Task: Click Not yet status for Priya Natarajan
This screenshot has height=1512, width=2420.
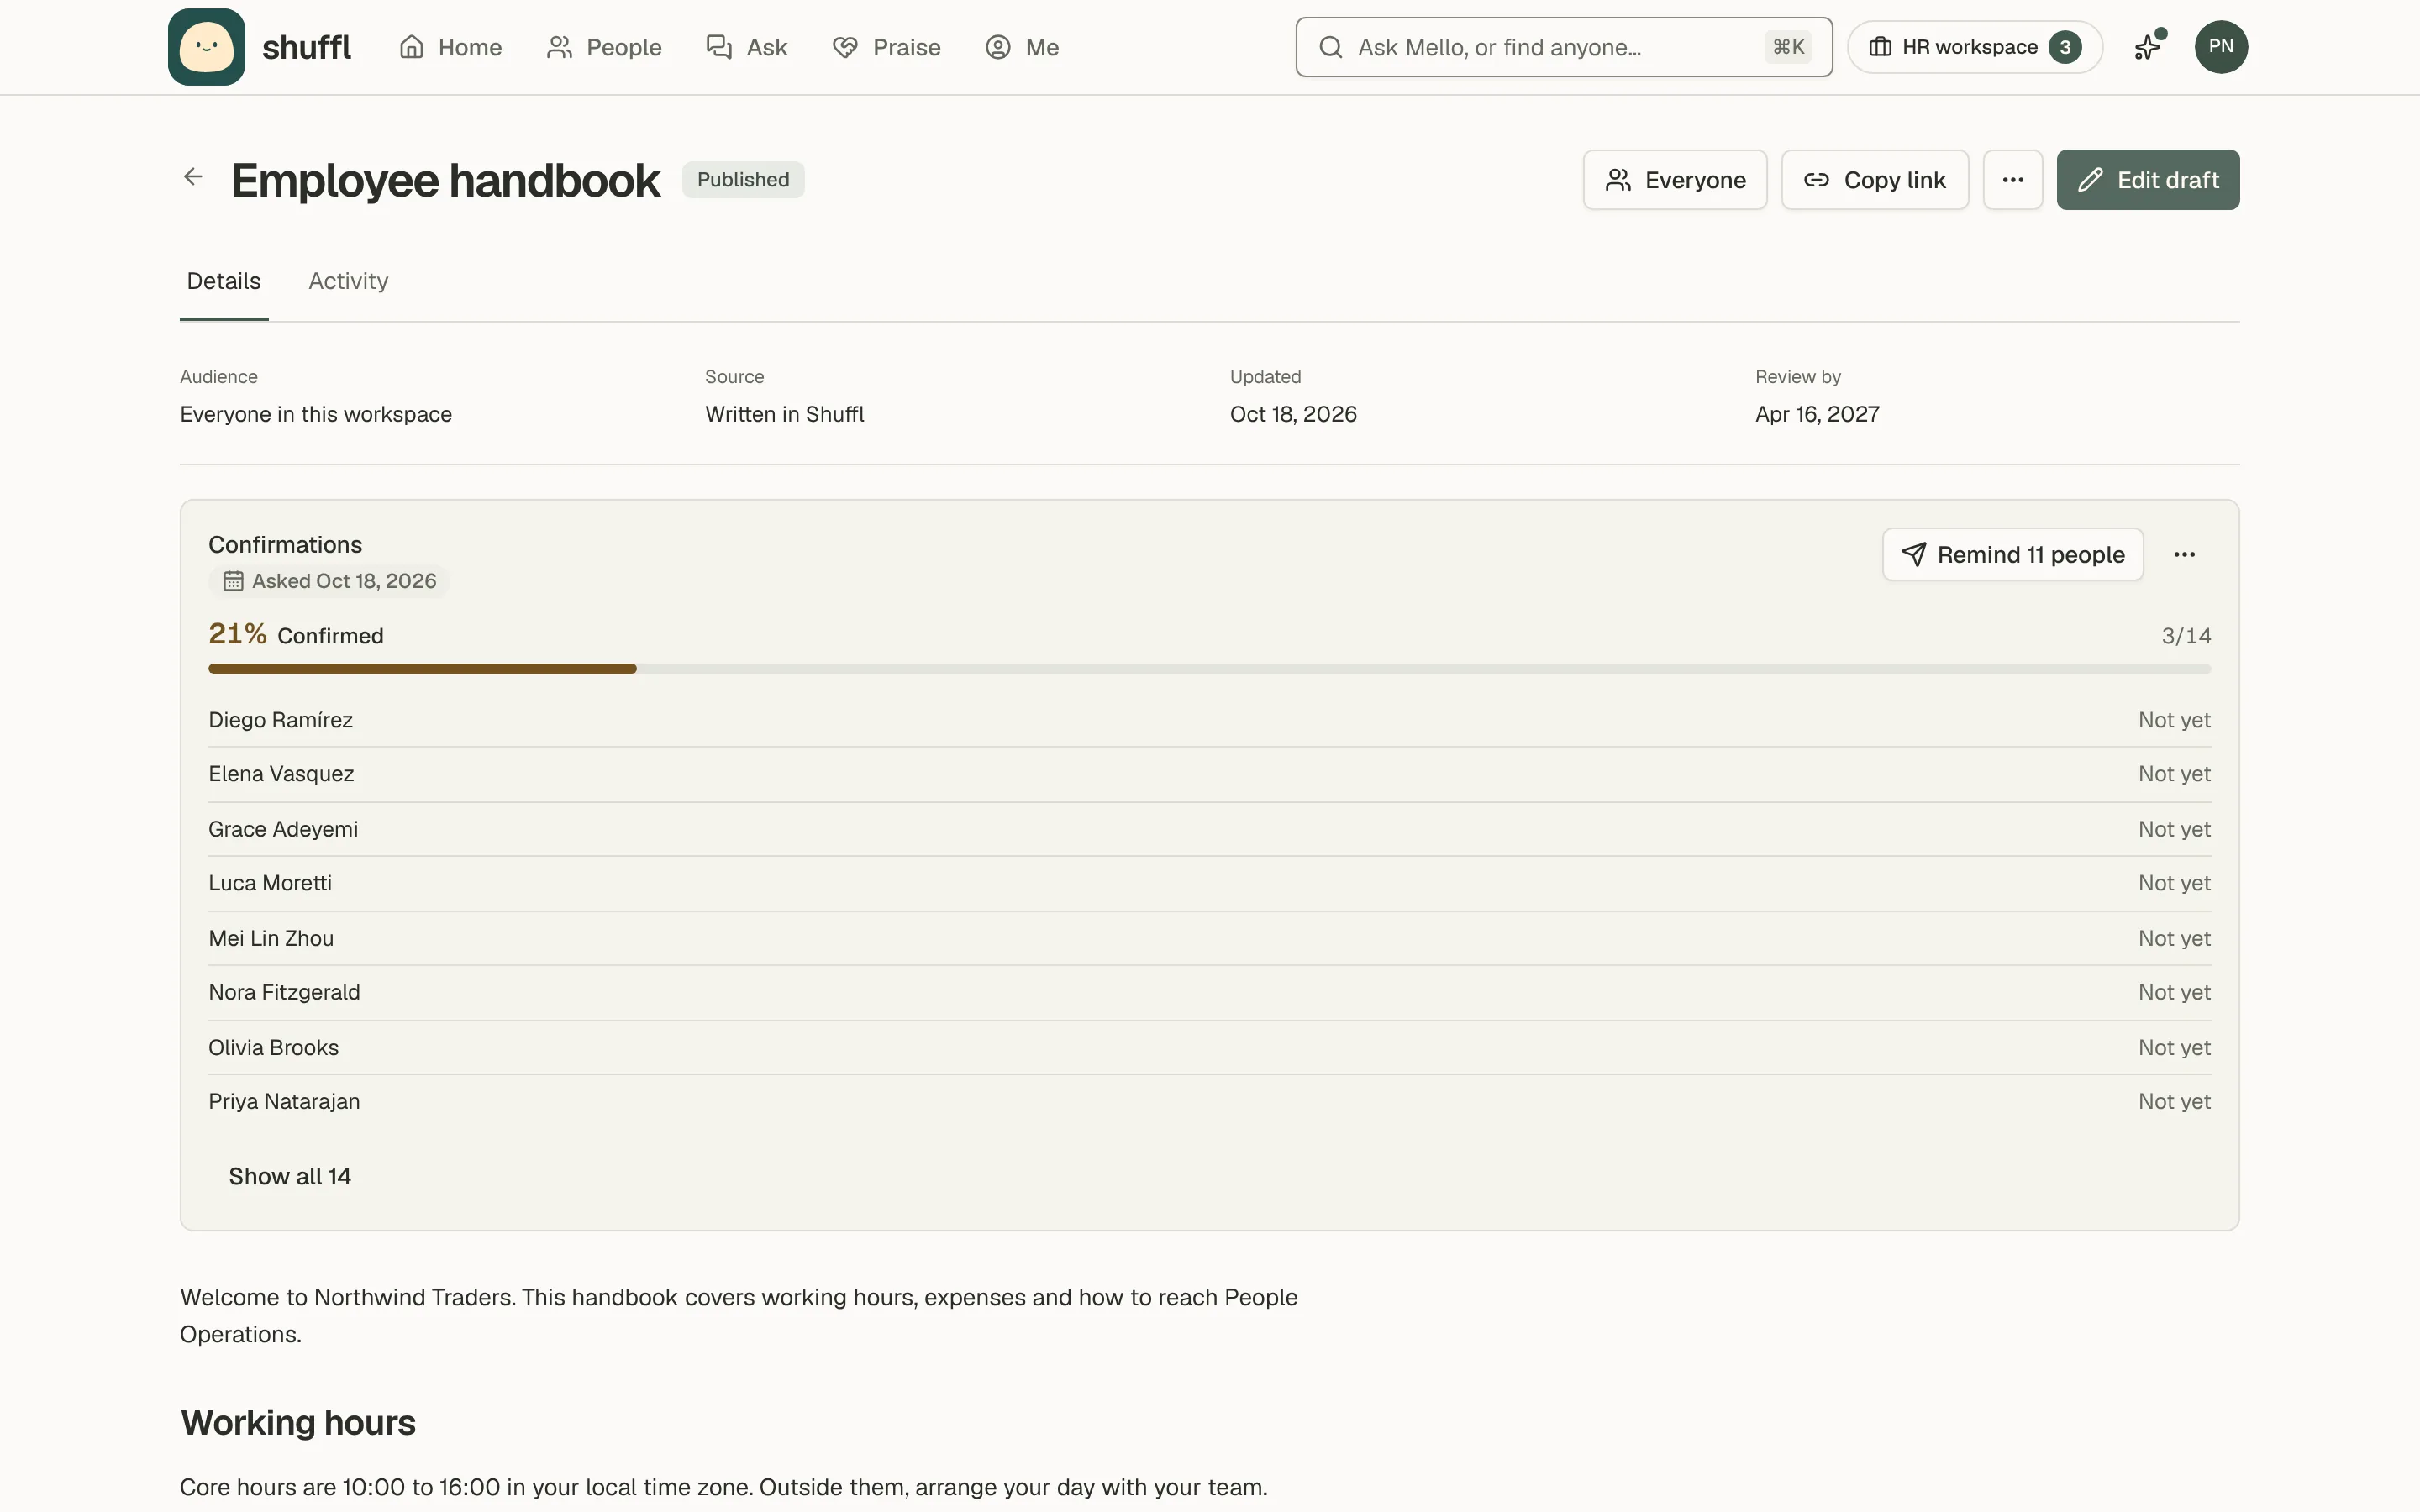Action: point(2174,1101)
